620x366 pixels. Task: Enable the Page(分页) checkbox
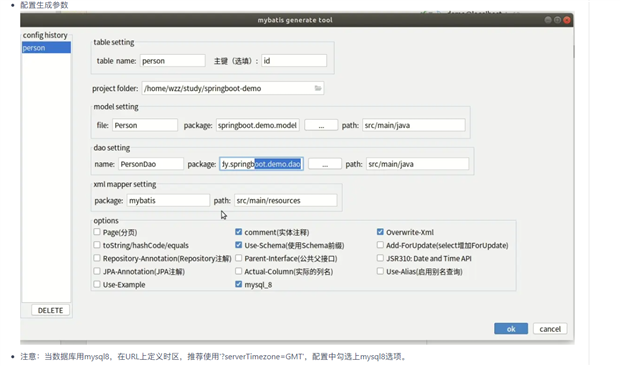coord(97,232)
